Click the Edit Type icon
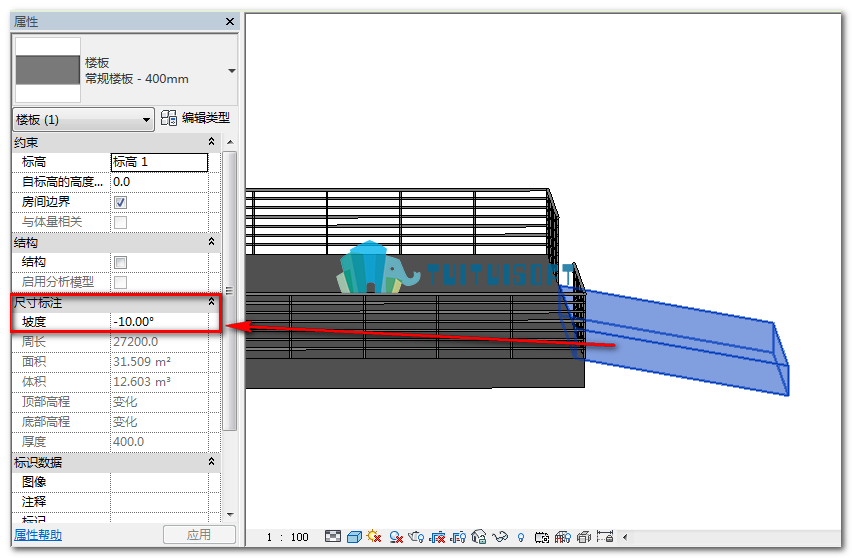Image resolution: width=852 pixels, height=558 pixels. (169, 118)
